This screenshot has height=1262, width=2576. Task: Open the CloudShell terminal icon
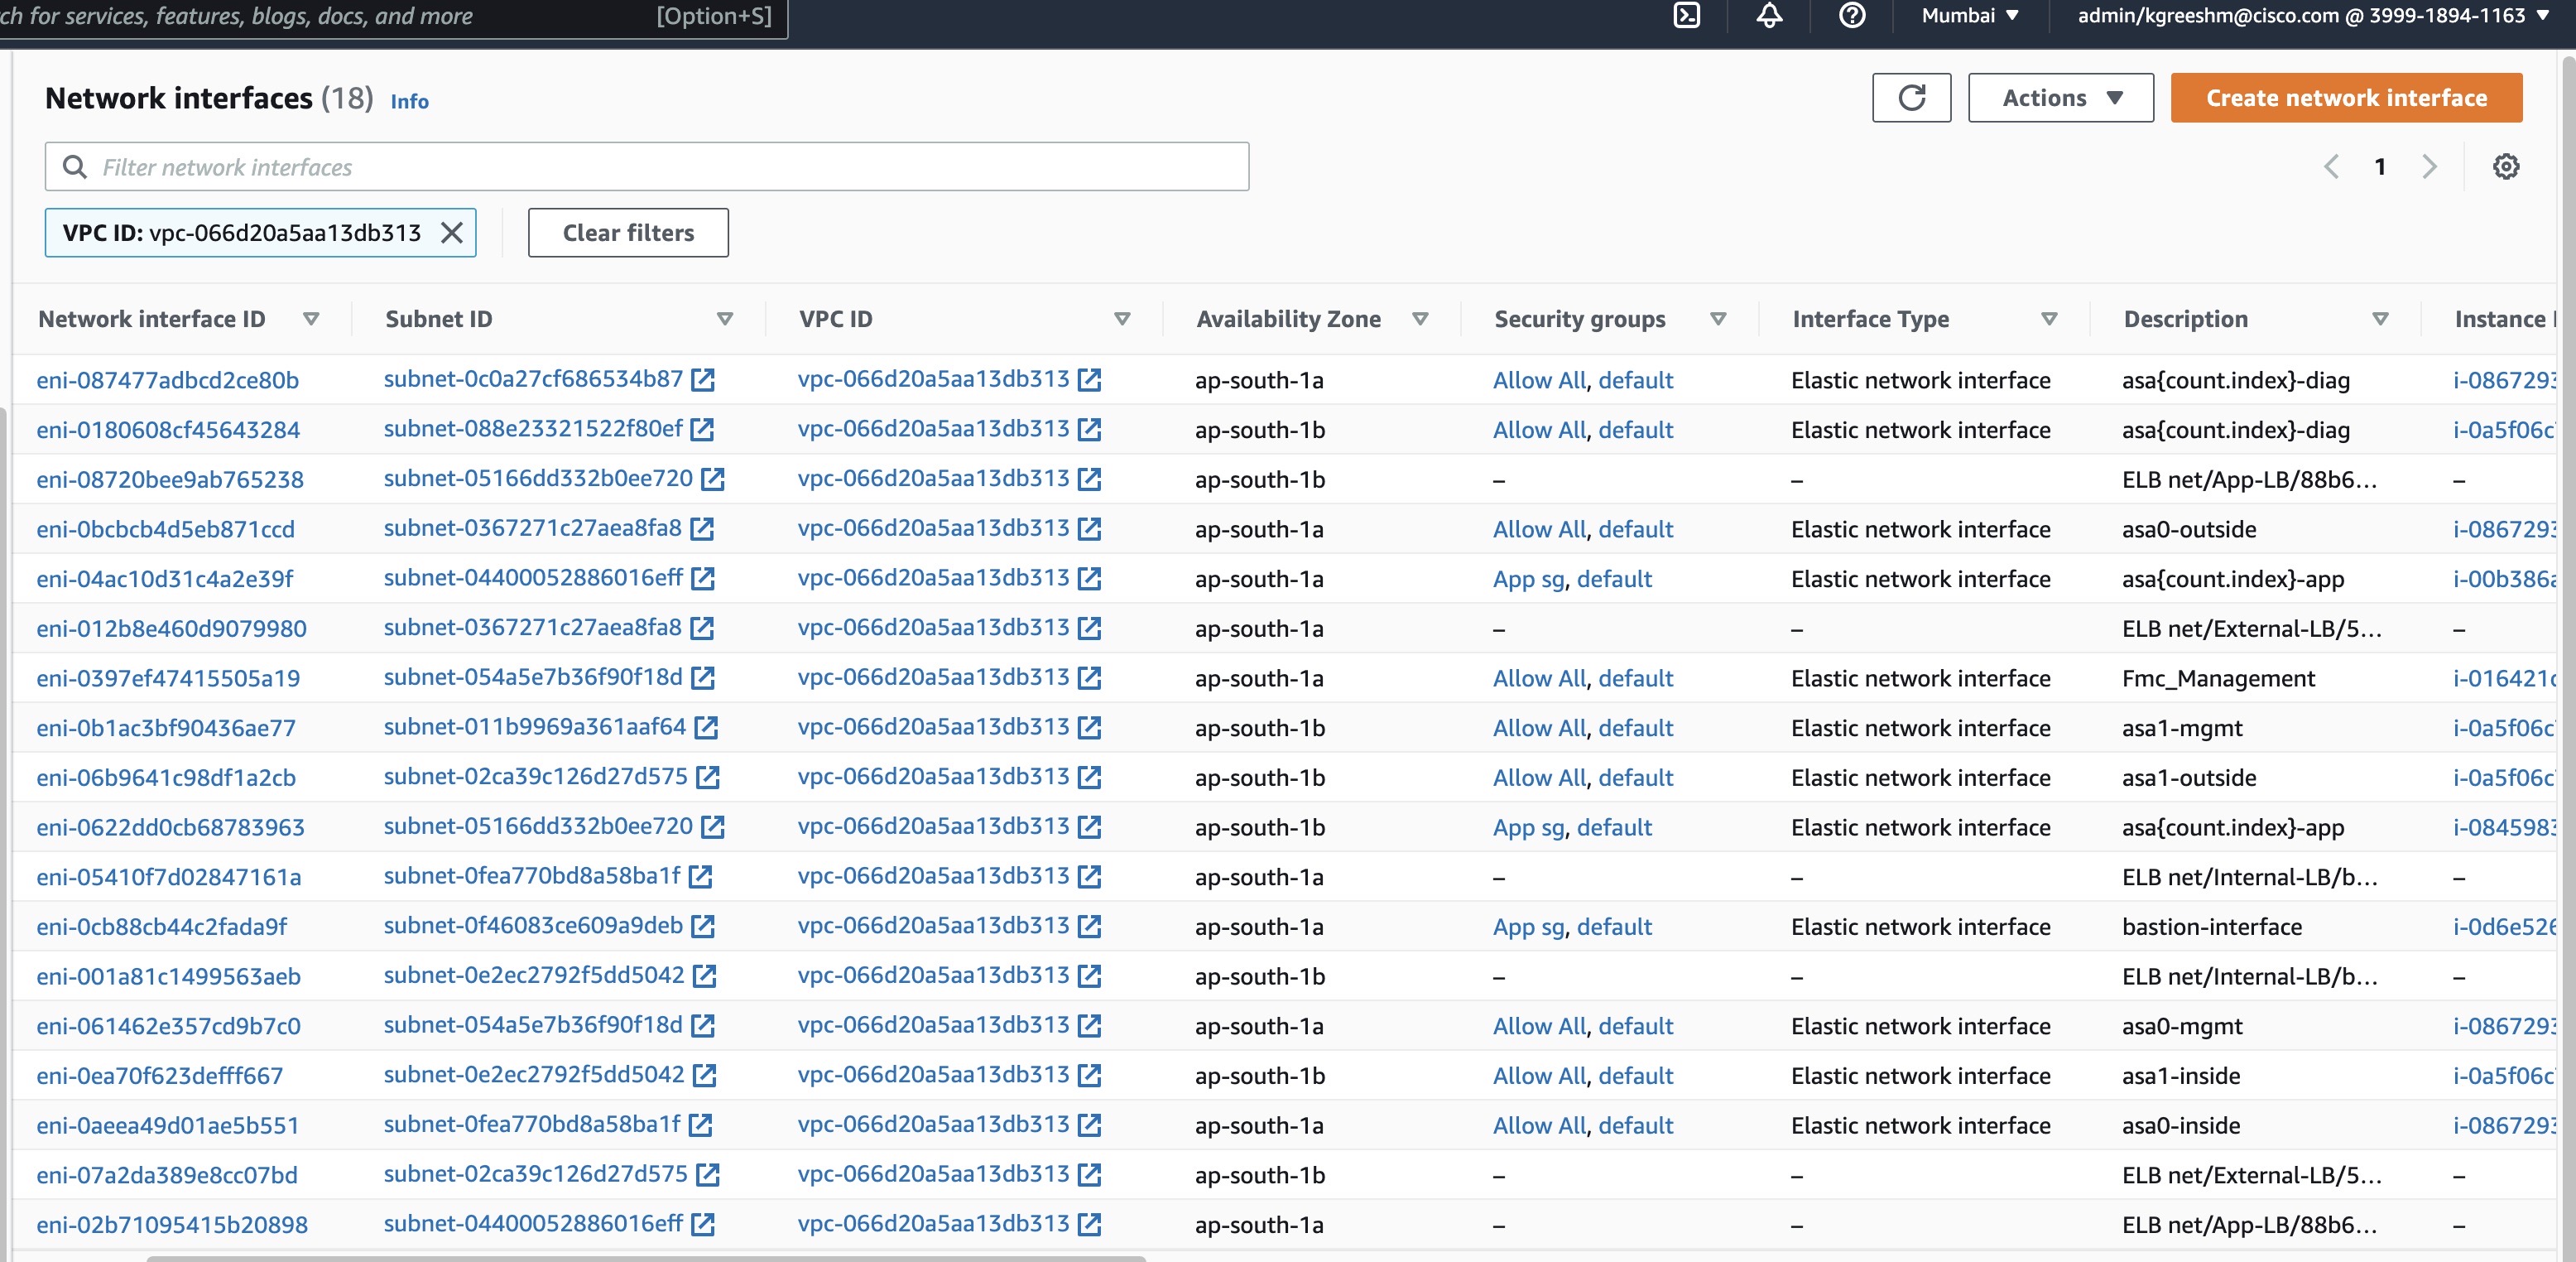(x=1687, y=15)
